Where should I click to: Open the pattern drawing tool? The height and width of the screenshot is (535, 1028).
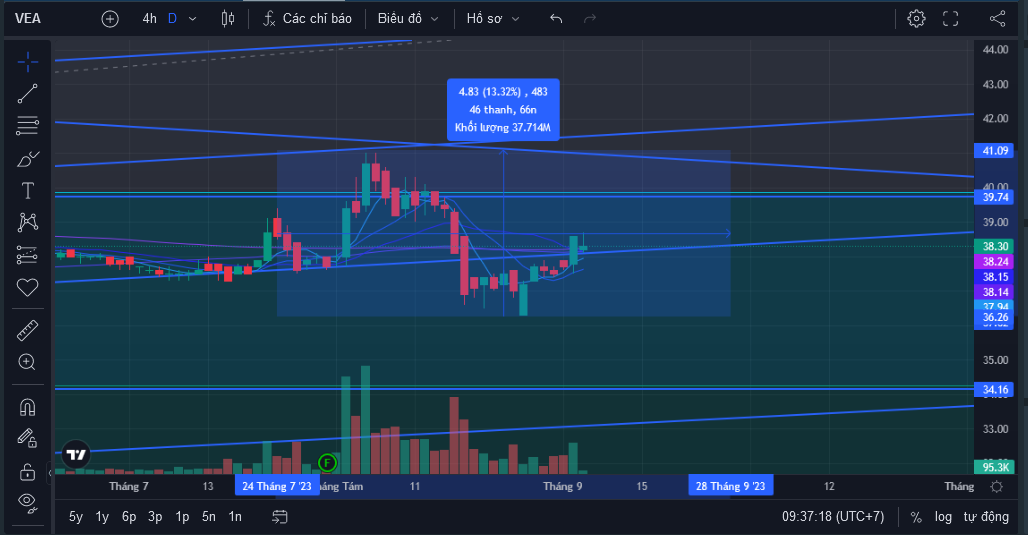(x=28, y=222)
